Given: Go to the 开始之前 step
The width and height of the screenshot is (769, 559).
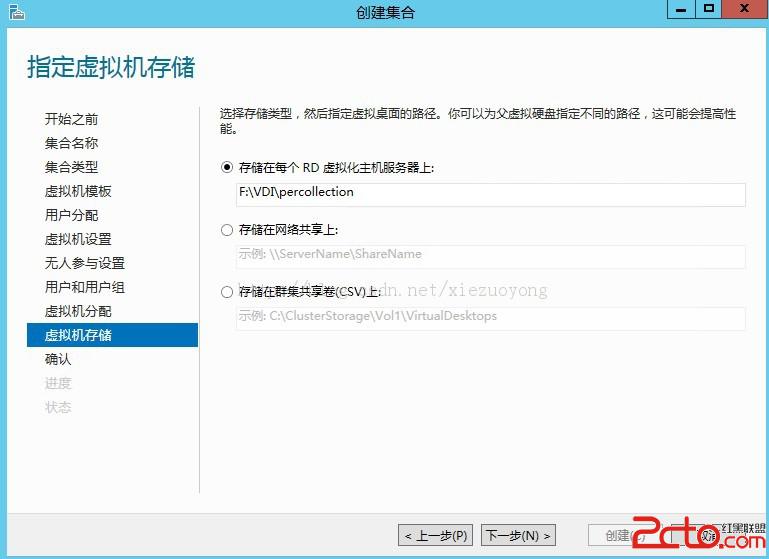Looking at the screenshot, I should 71,119.
